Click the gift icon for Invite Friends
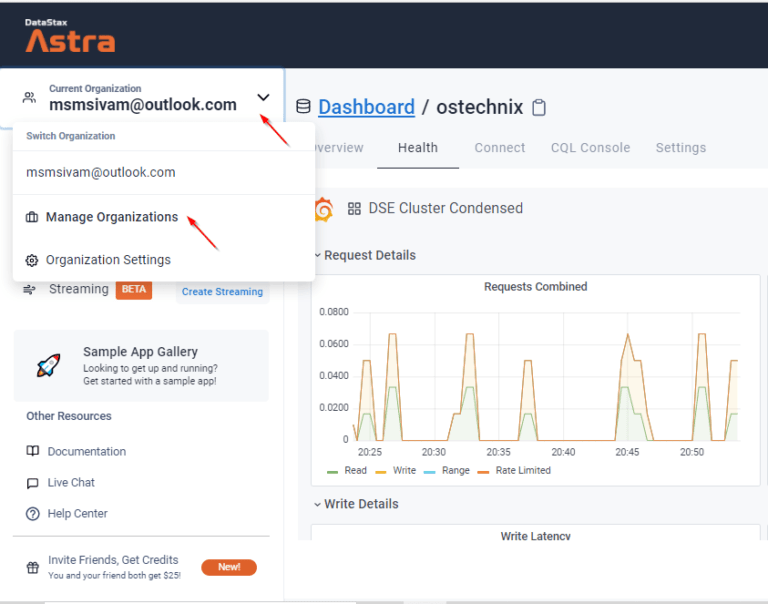Viewport: 768px width, 604px height. (31, 567)
